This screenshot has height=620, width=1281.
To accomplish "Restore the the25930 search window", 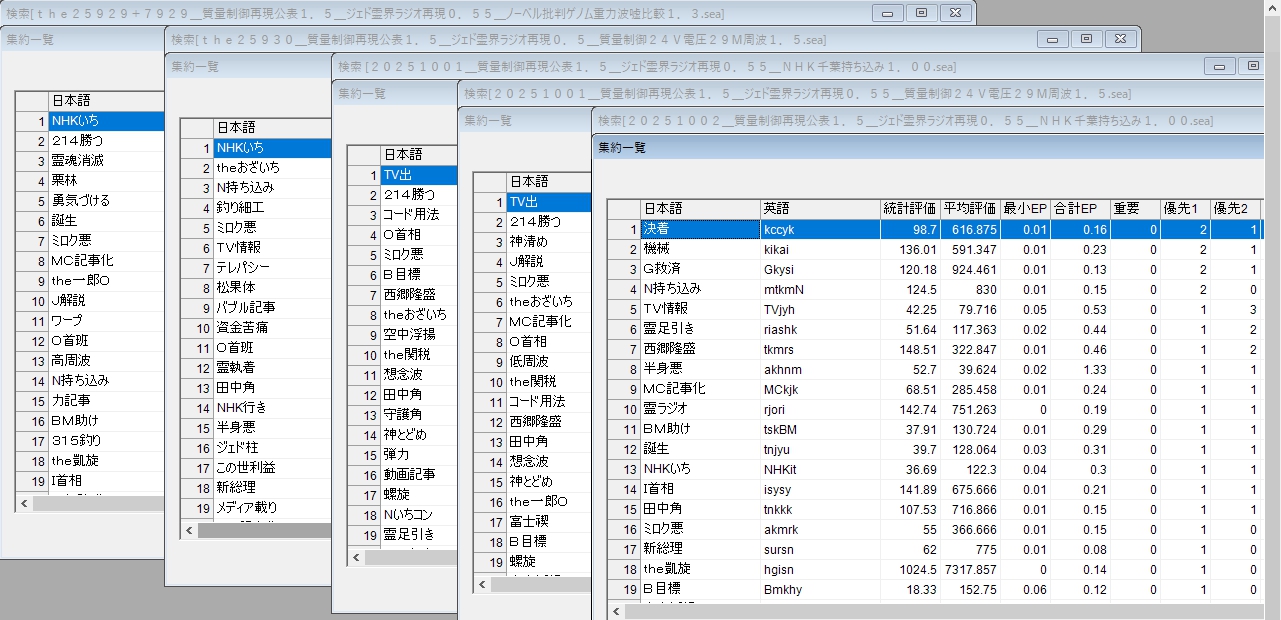I will coord(1086,39).
